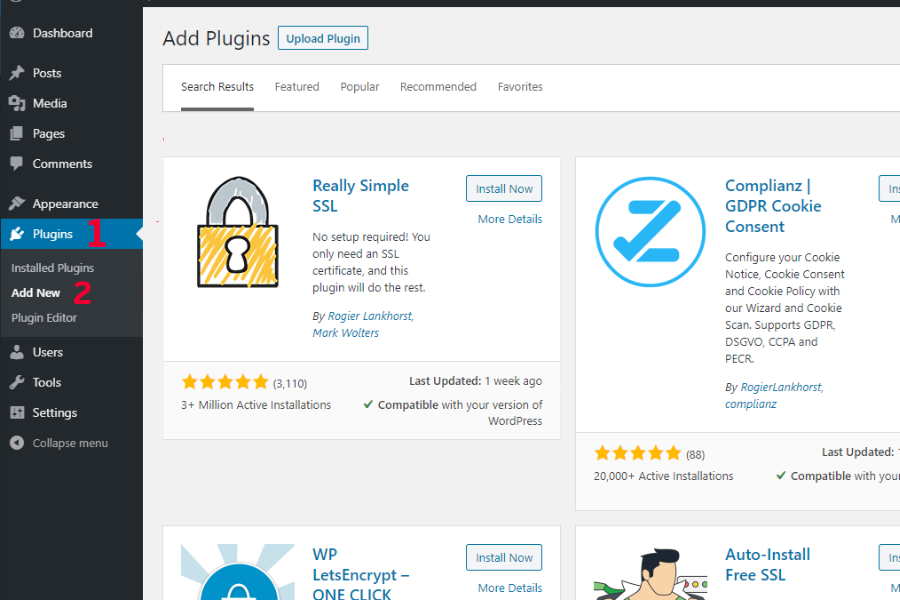
Task: Open the Appearance menu label
Action: pyautogui.click(x=65, y=204)
